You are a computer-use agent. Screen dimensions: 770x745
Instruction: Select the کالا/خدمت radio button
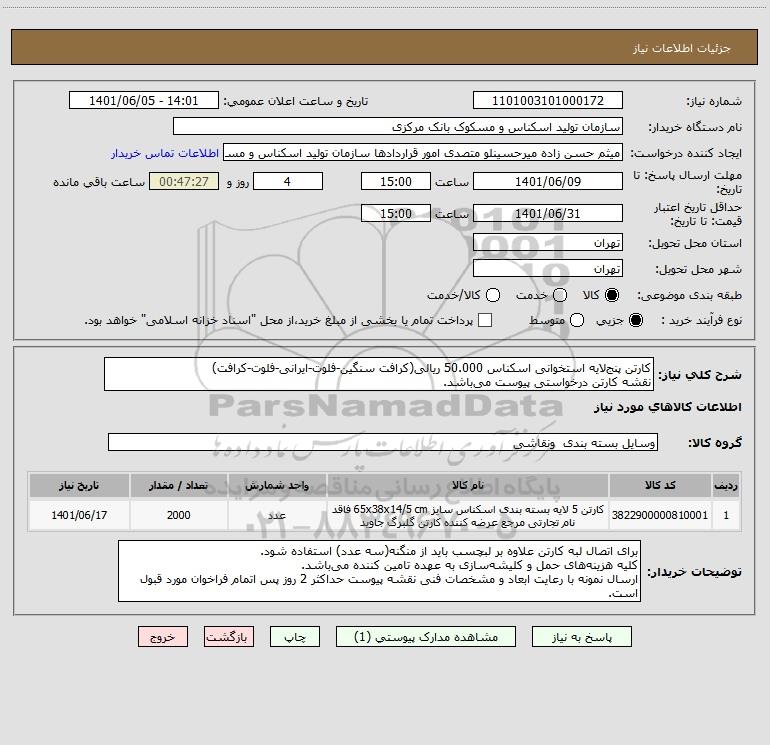493,295
